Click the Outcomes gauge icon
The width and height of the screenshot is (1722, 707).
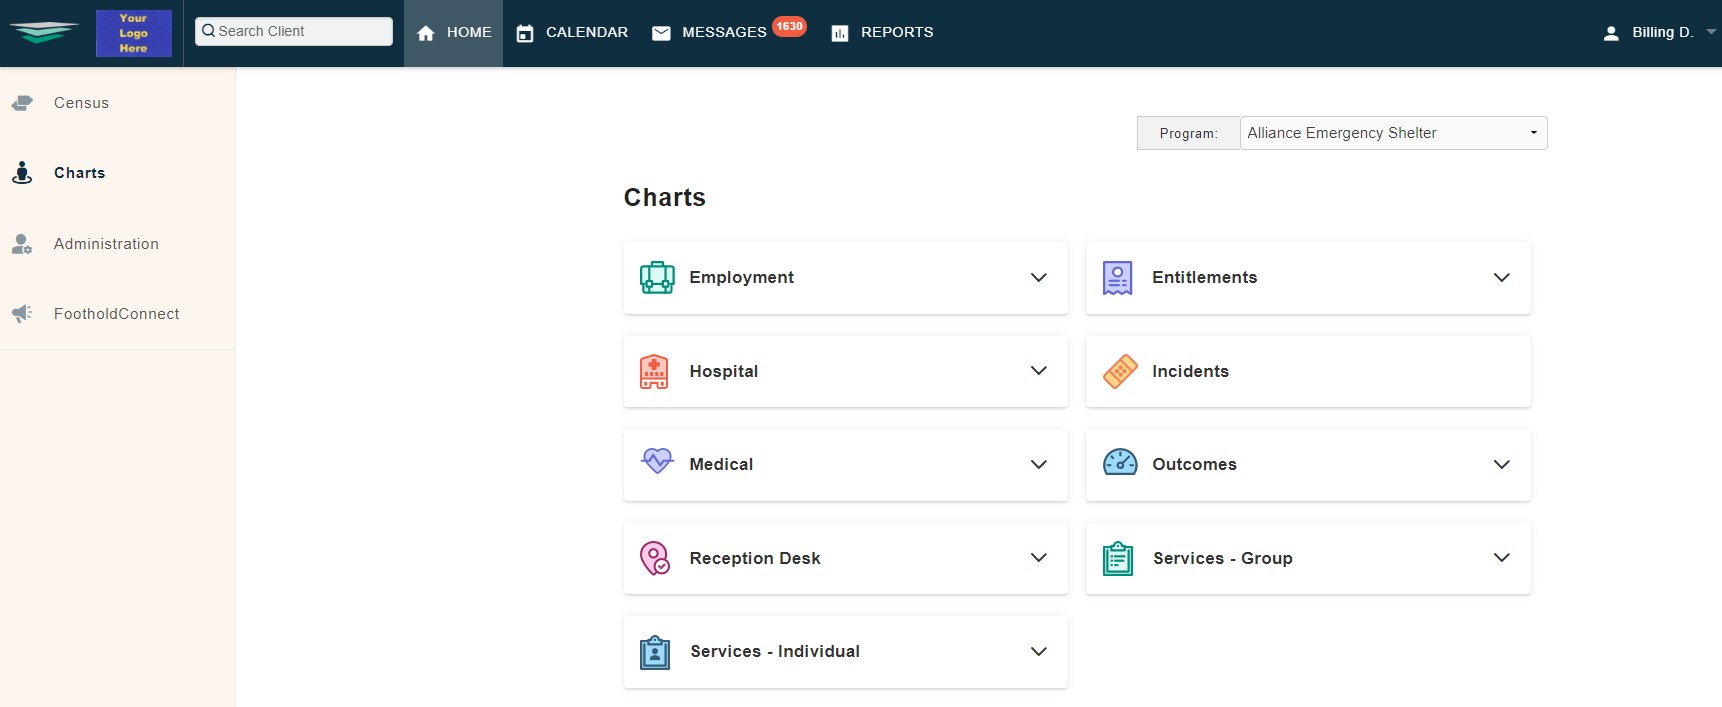point(1120,463)
